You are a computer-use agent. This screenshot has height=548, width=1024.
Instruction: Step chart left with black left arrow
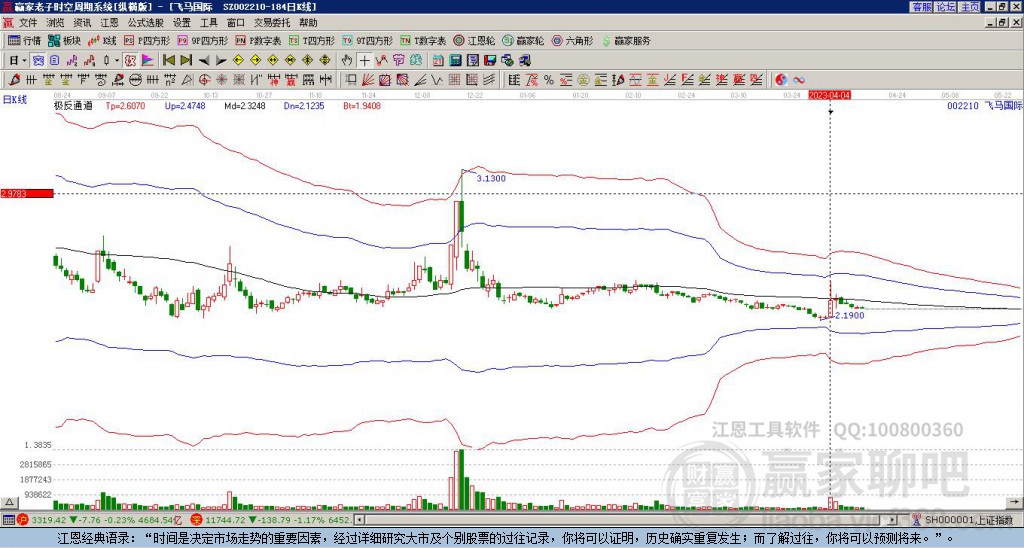point(204,61)
